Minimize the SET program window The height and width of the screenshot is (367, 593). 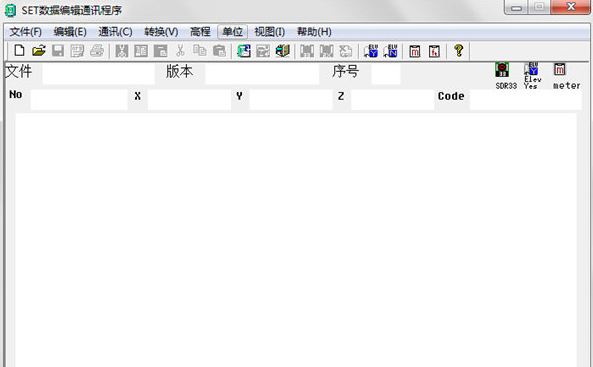pos(516,7)
